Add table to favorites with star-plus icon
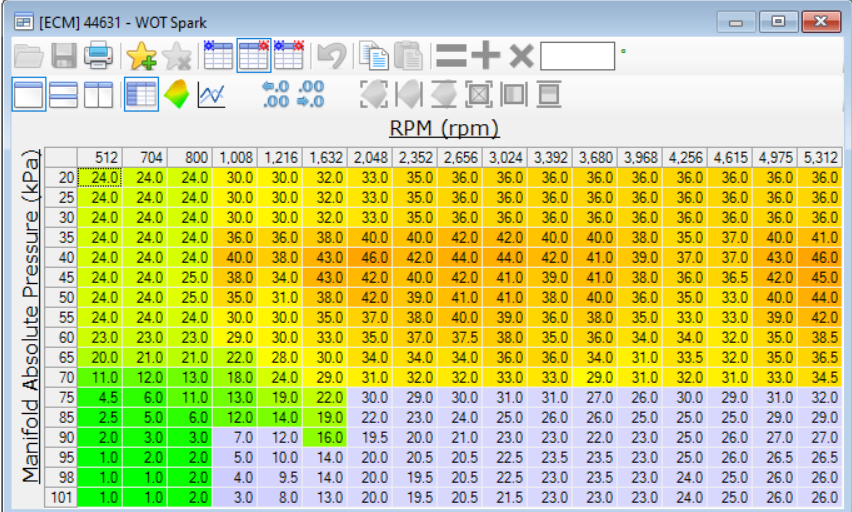 [x=140, y=56]
